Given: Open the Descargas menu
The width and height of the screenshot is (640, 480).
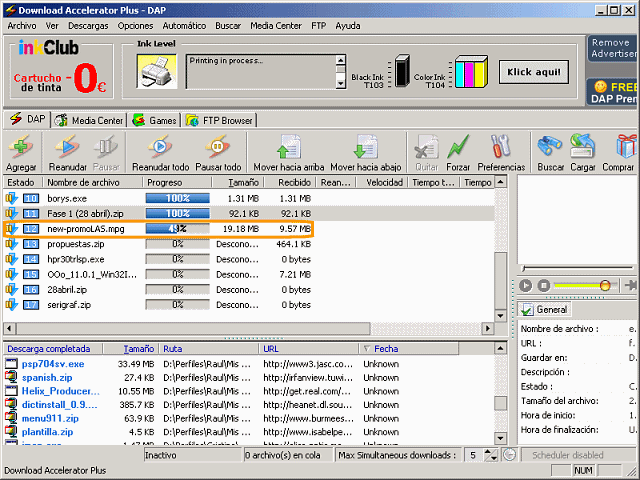Looking at the screenshot, I should [x=88, y=24].
